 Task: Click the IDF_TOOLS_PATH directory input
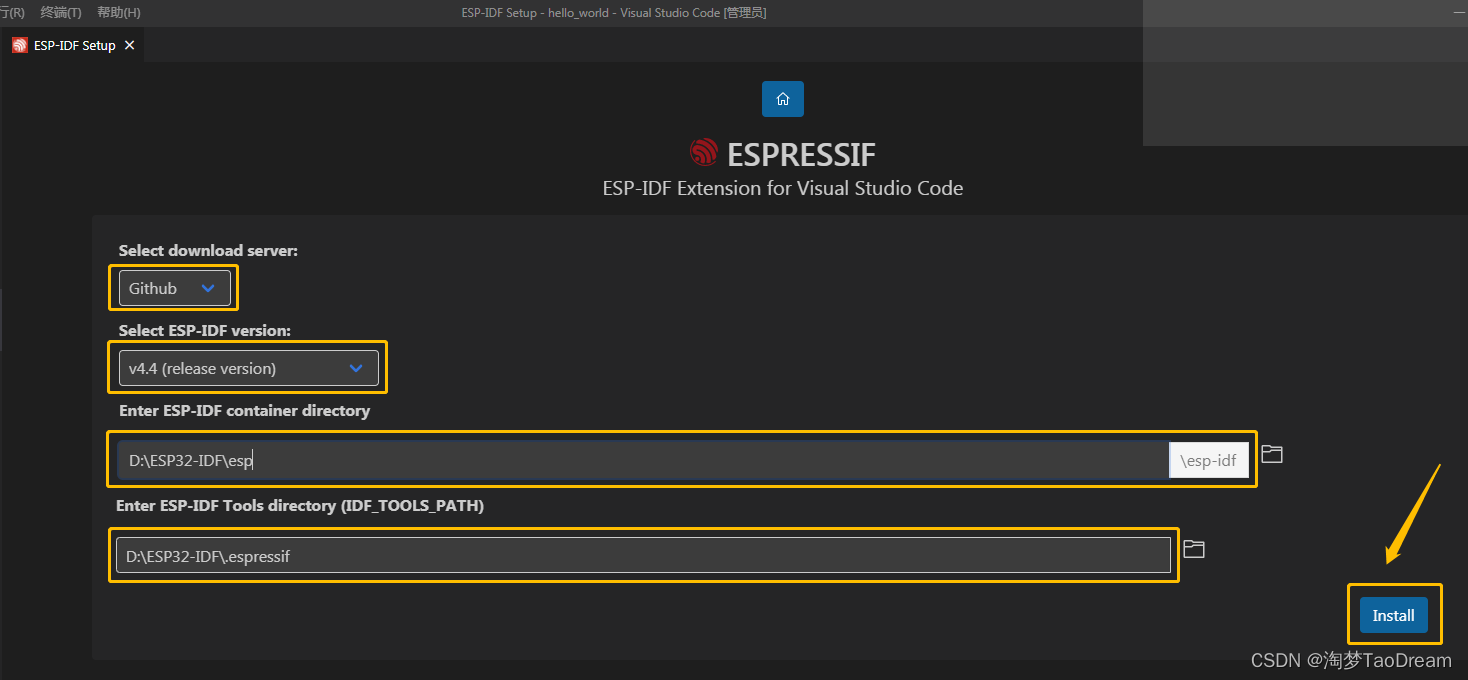(x=643, y=555)
